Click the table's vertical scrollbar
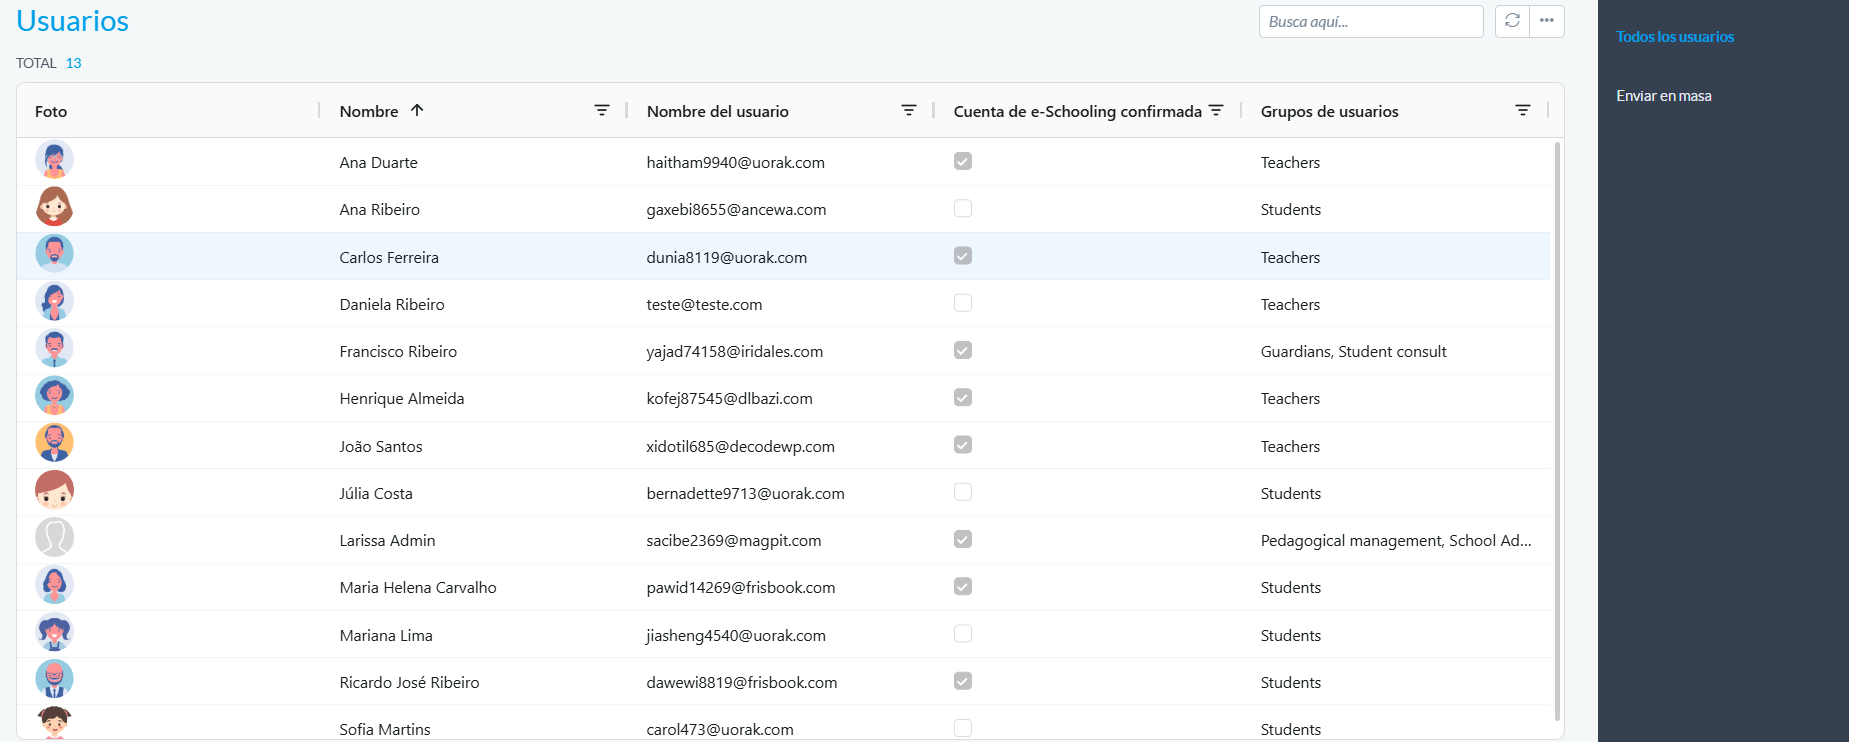The image size is (1849, 742). click(1557, 430)
